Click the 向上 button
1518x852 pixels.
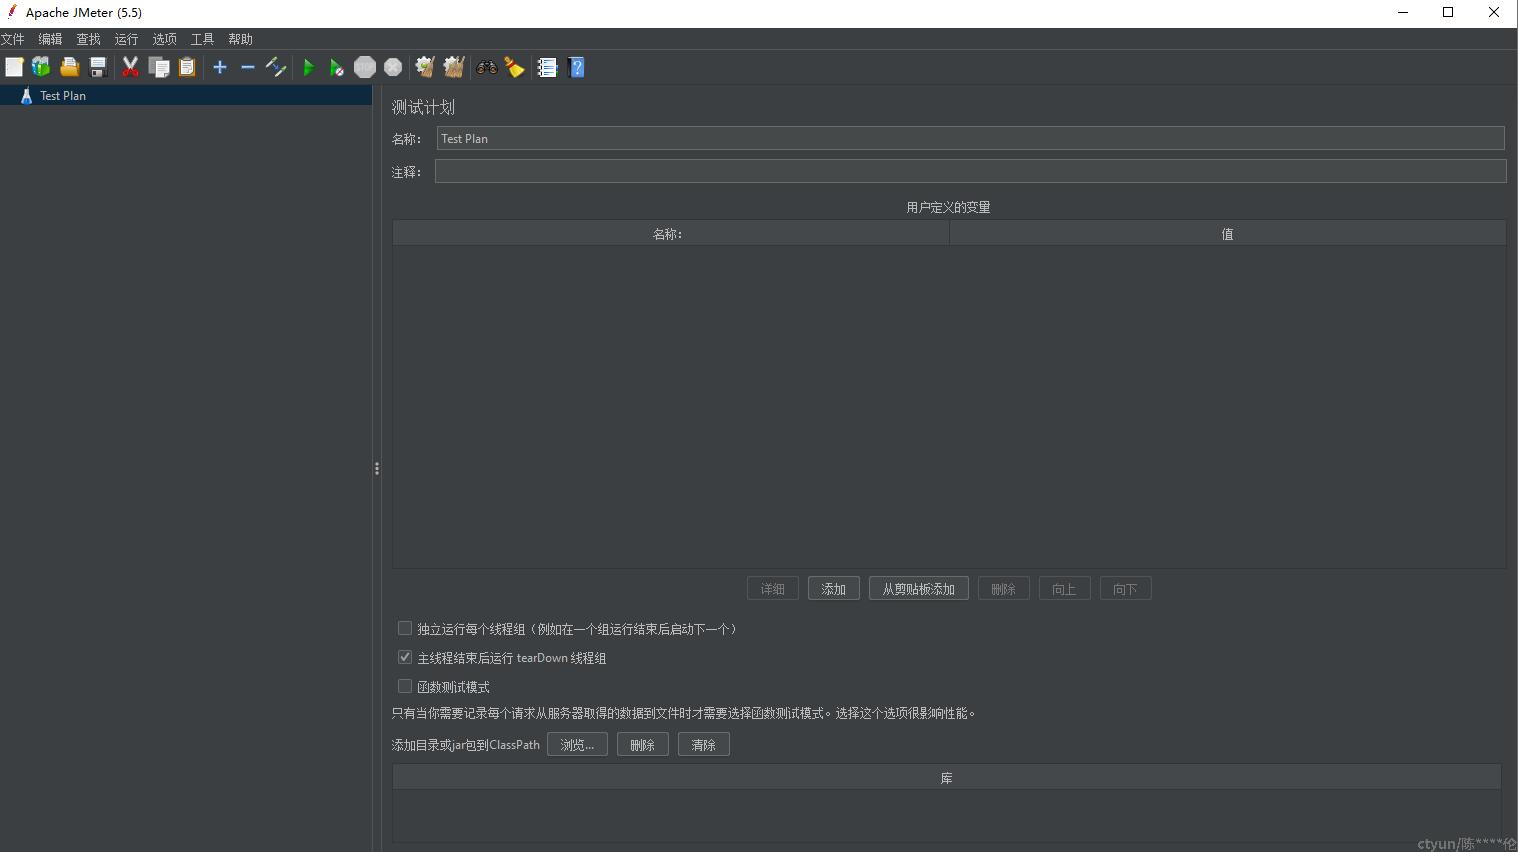coord(1064,588)
